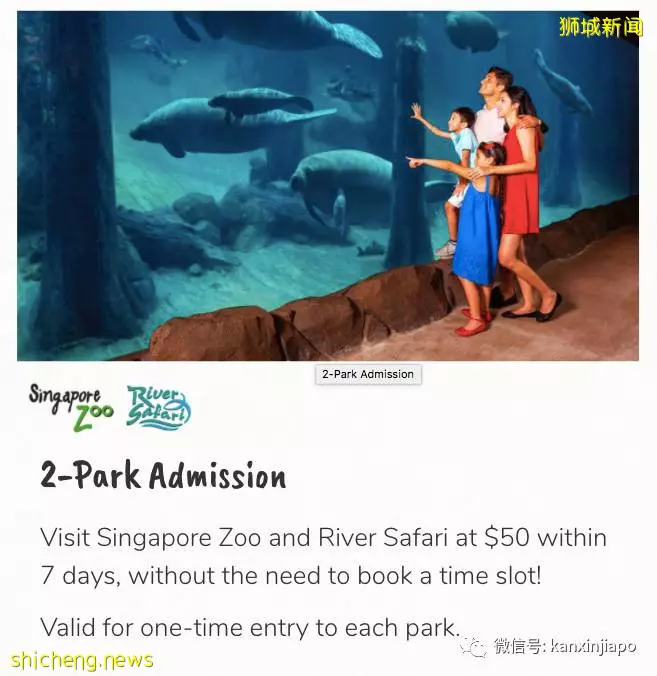Click the manatee aquarium banner image

click(x=328, y=185)
